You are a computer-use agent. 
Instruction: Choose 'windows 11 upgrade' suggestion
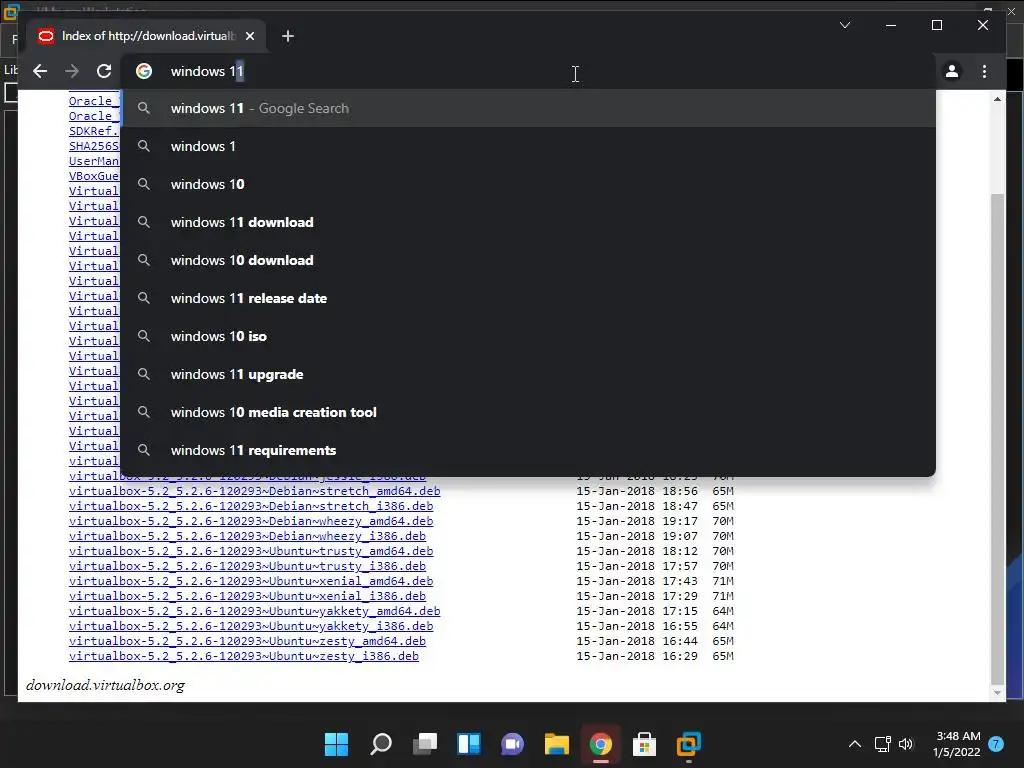[x=528, y=374]
